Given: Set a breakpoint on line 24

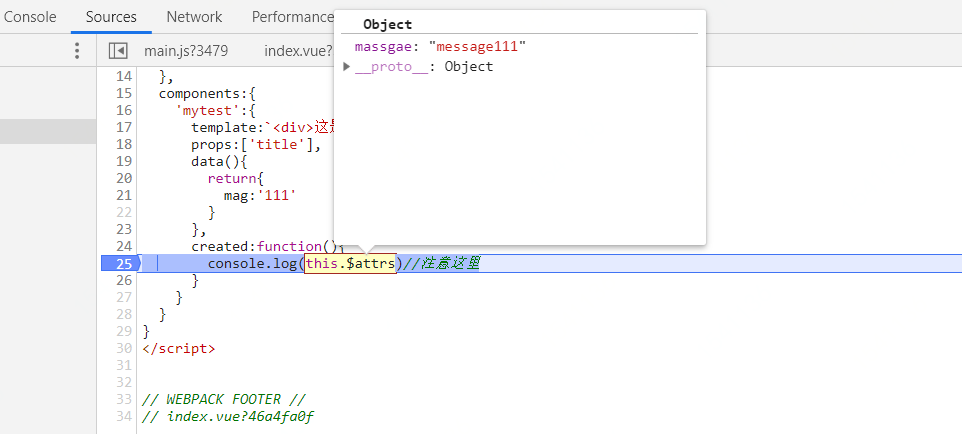Looking at the screenshot, I should coord(123,246).
